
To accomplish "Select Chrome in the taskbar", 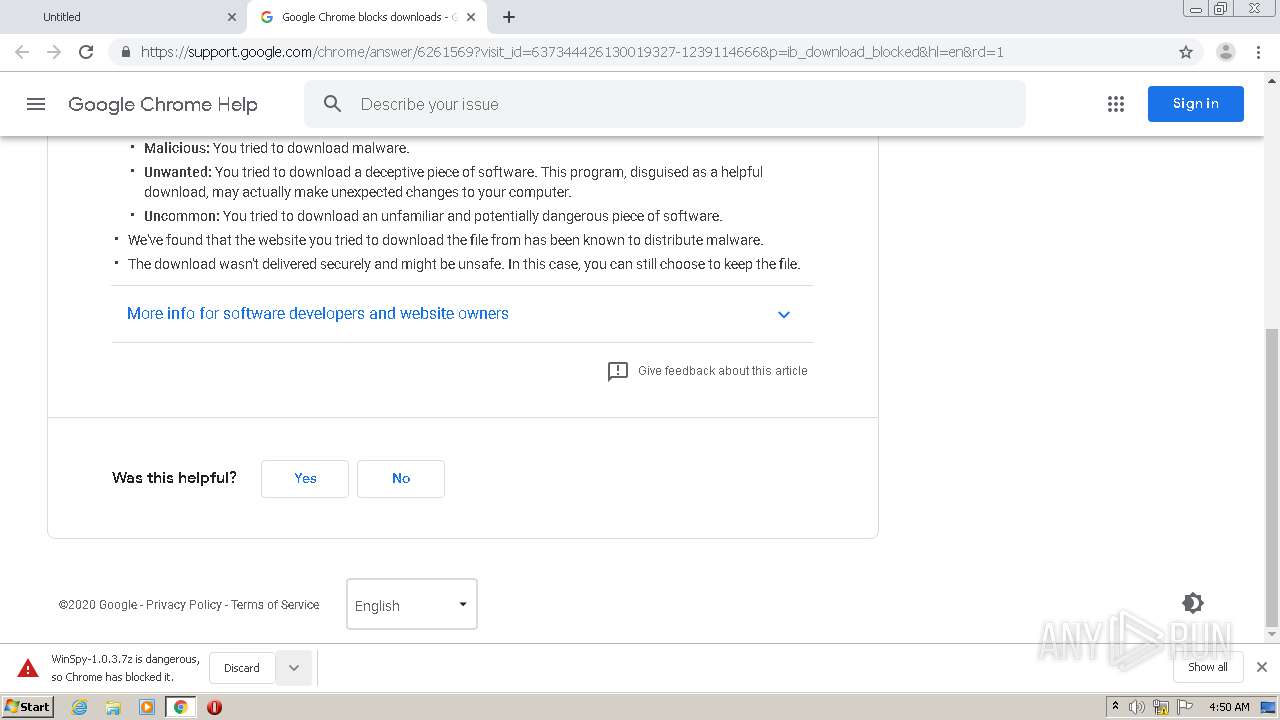I will [180, 707].
